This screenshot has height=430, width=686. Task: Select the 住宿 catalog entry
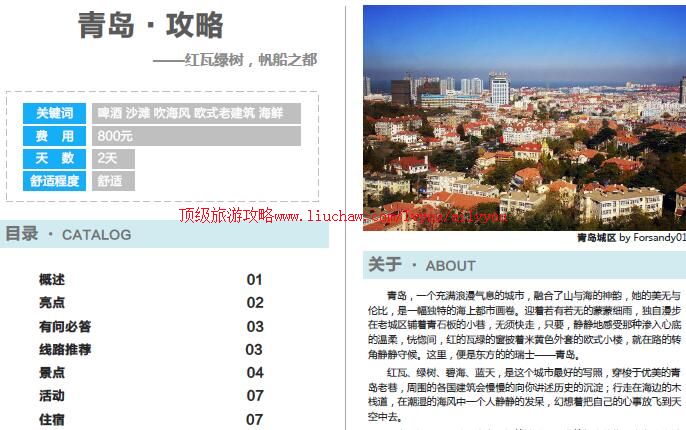(x=52, y=419)
